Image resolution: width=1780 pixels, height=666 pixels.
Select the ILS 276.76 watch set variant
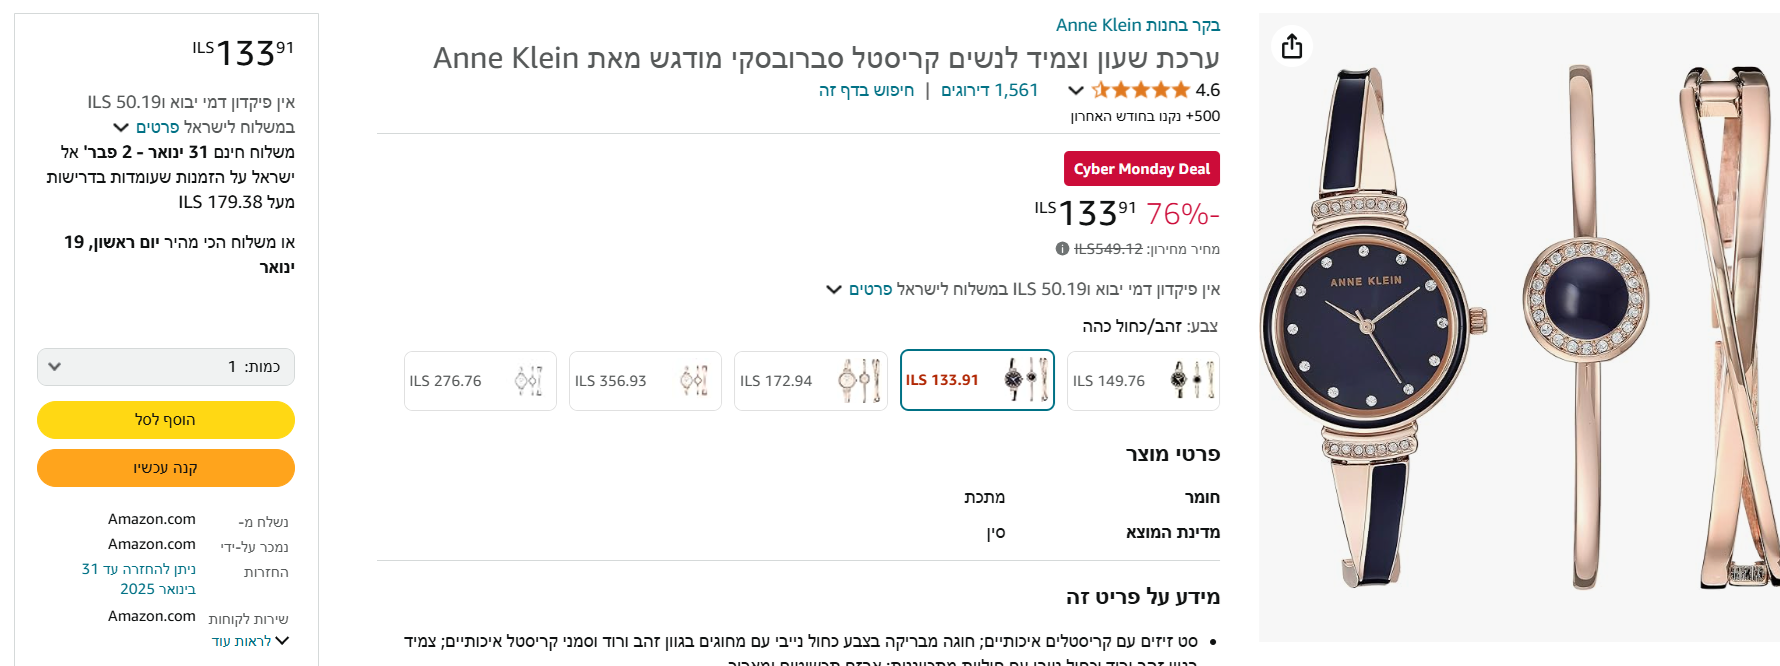480,381
